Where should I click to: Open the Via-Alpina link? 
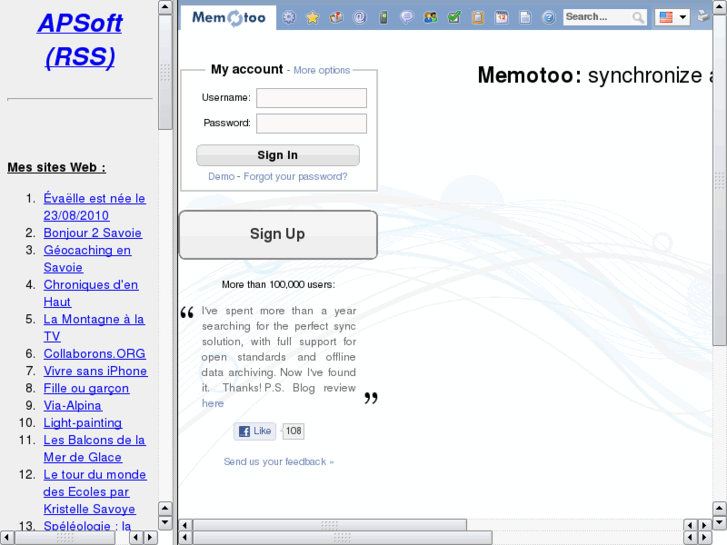pos(72,405)
